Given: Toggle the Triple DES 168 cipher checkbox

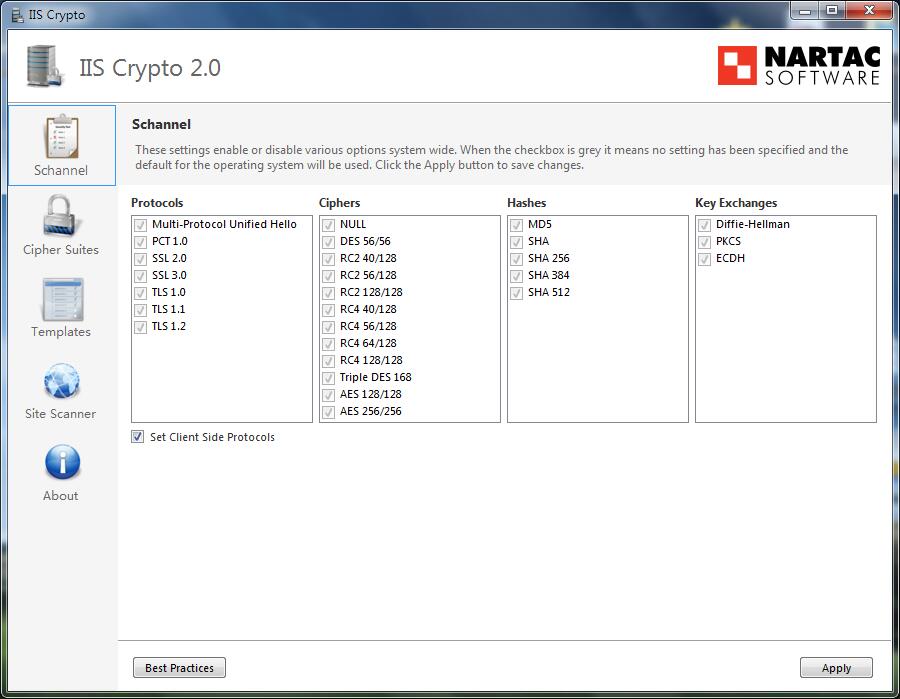Looking at the screenshot, I should click(x=328, y=377).
